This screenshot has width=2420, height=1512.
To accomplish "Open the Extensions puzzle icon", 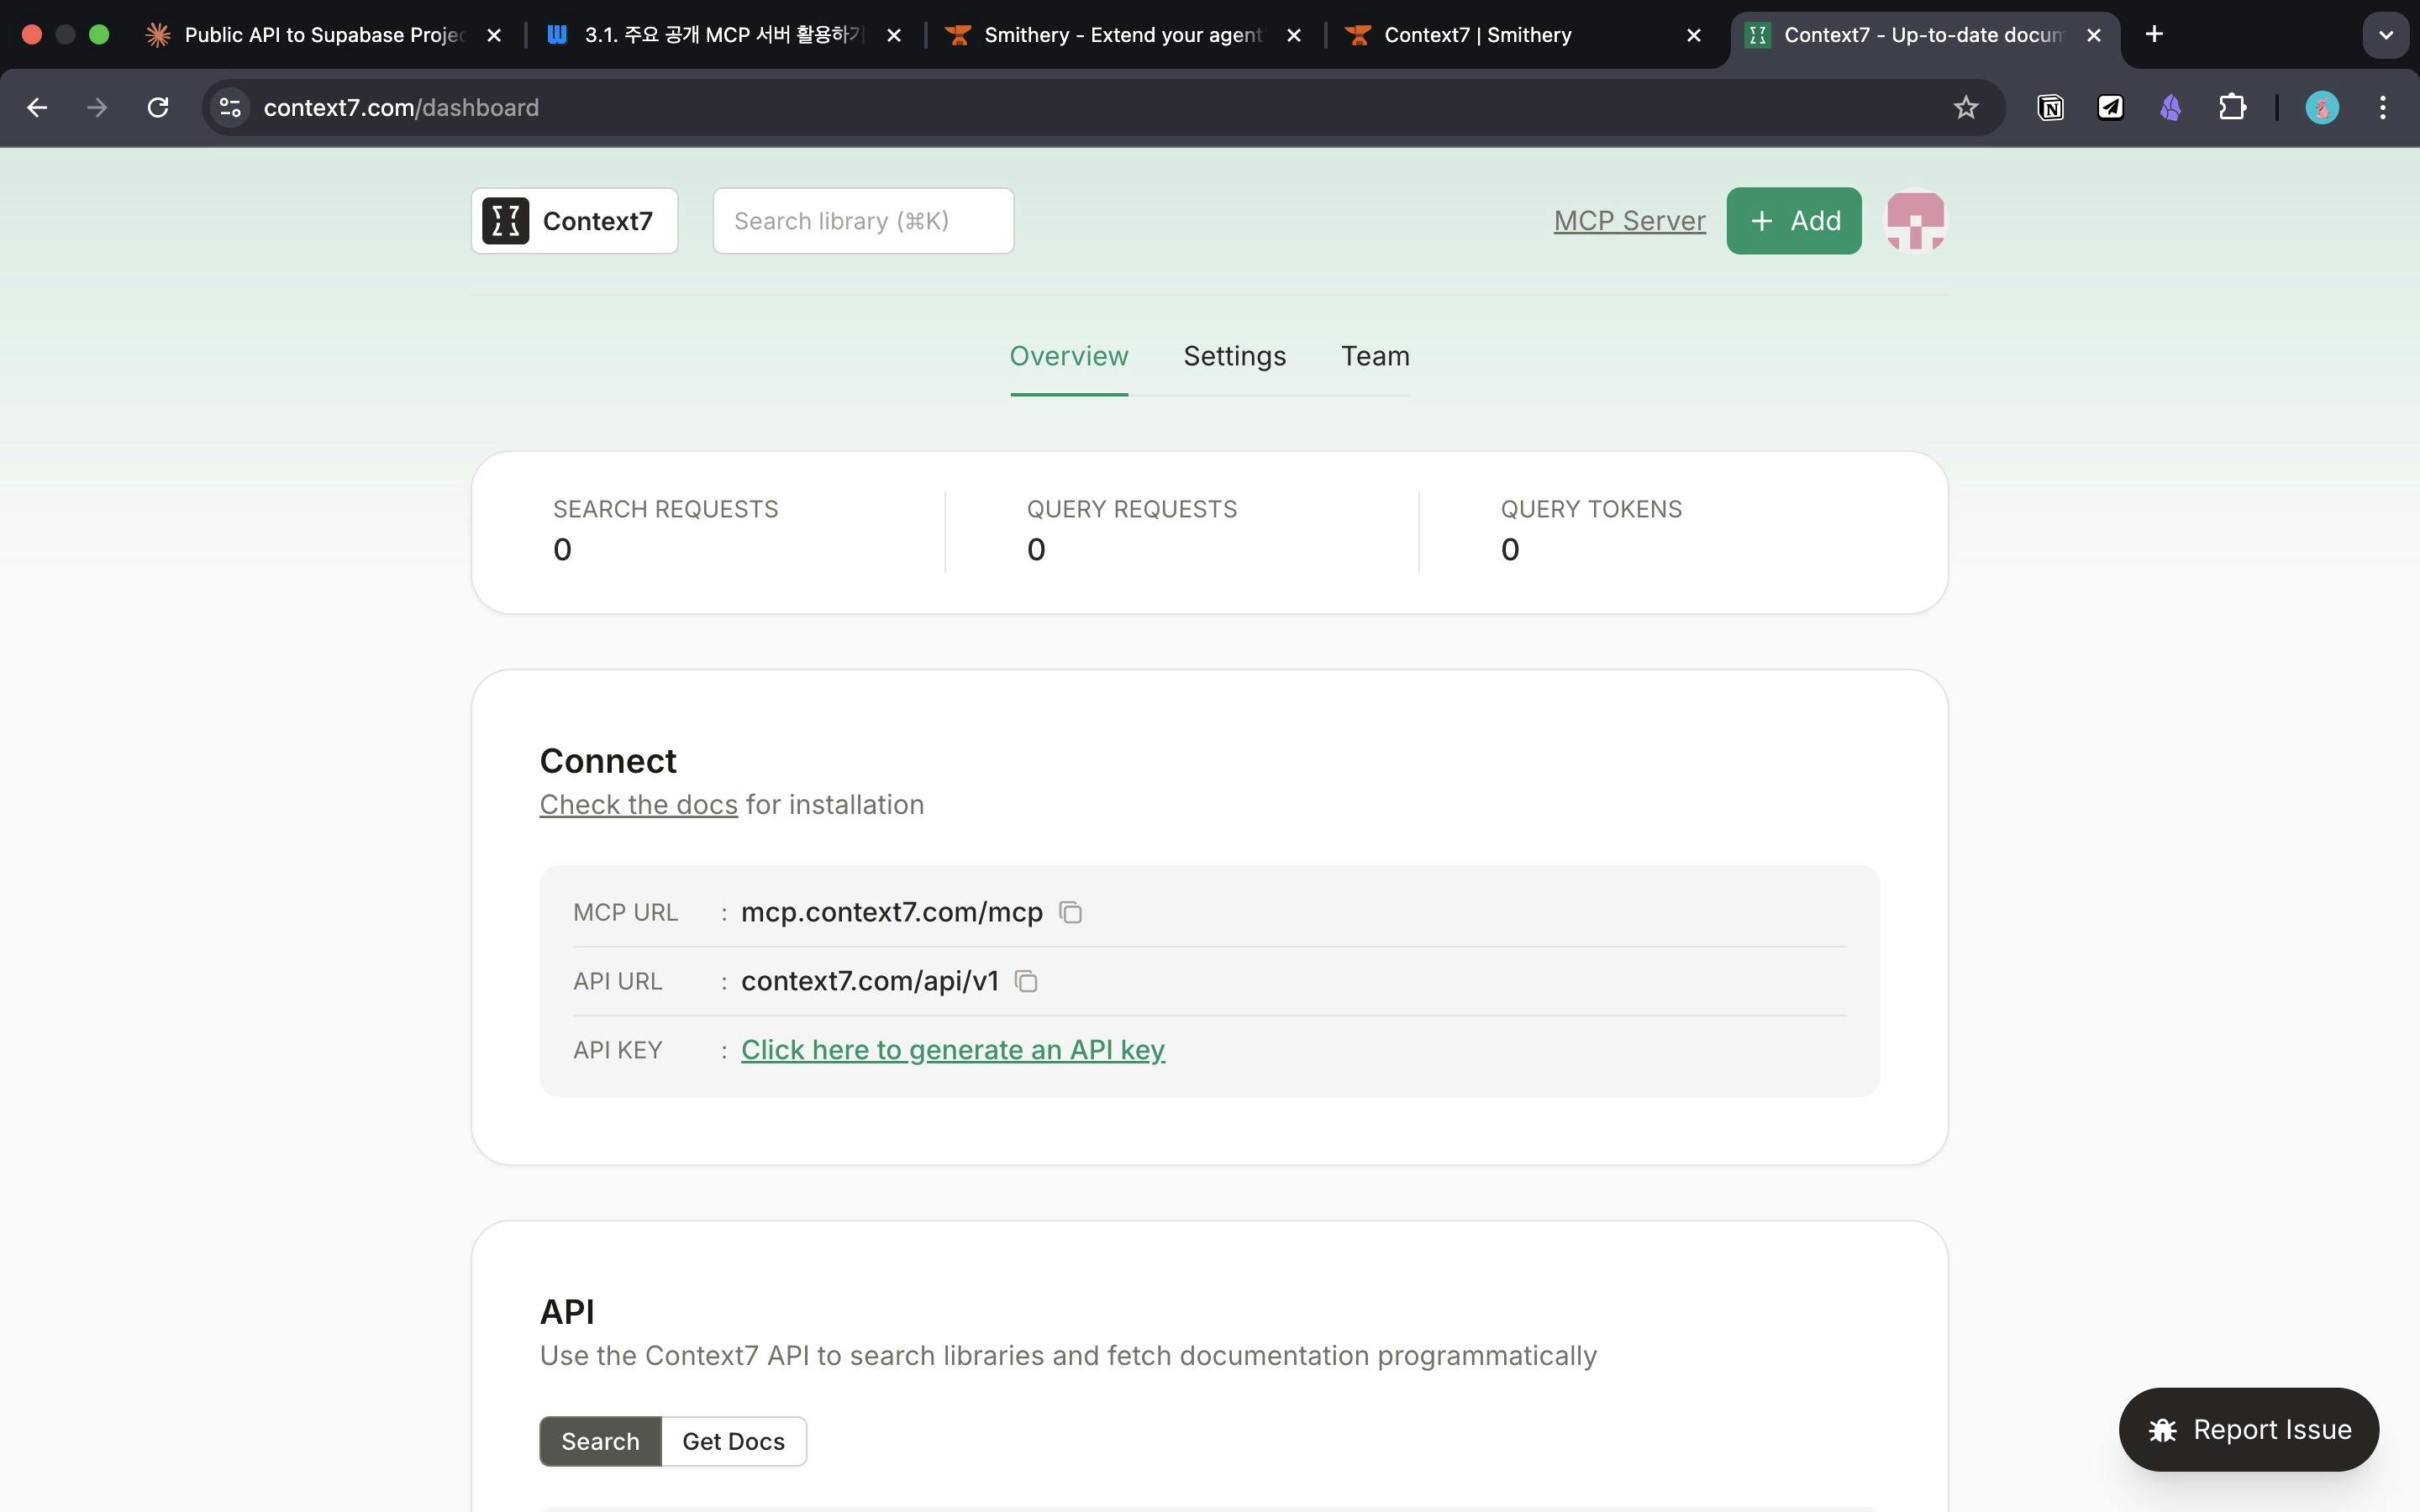I will click(x=2232, y=108).
